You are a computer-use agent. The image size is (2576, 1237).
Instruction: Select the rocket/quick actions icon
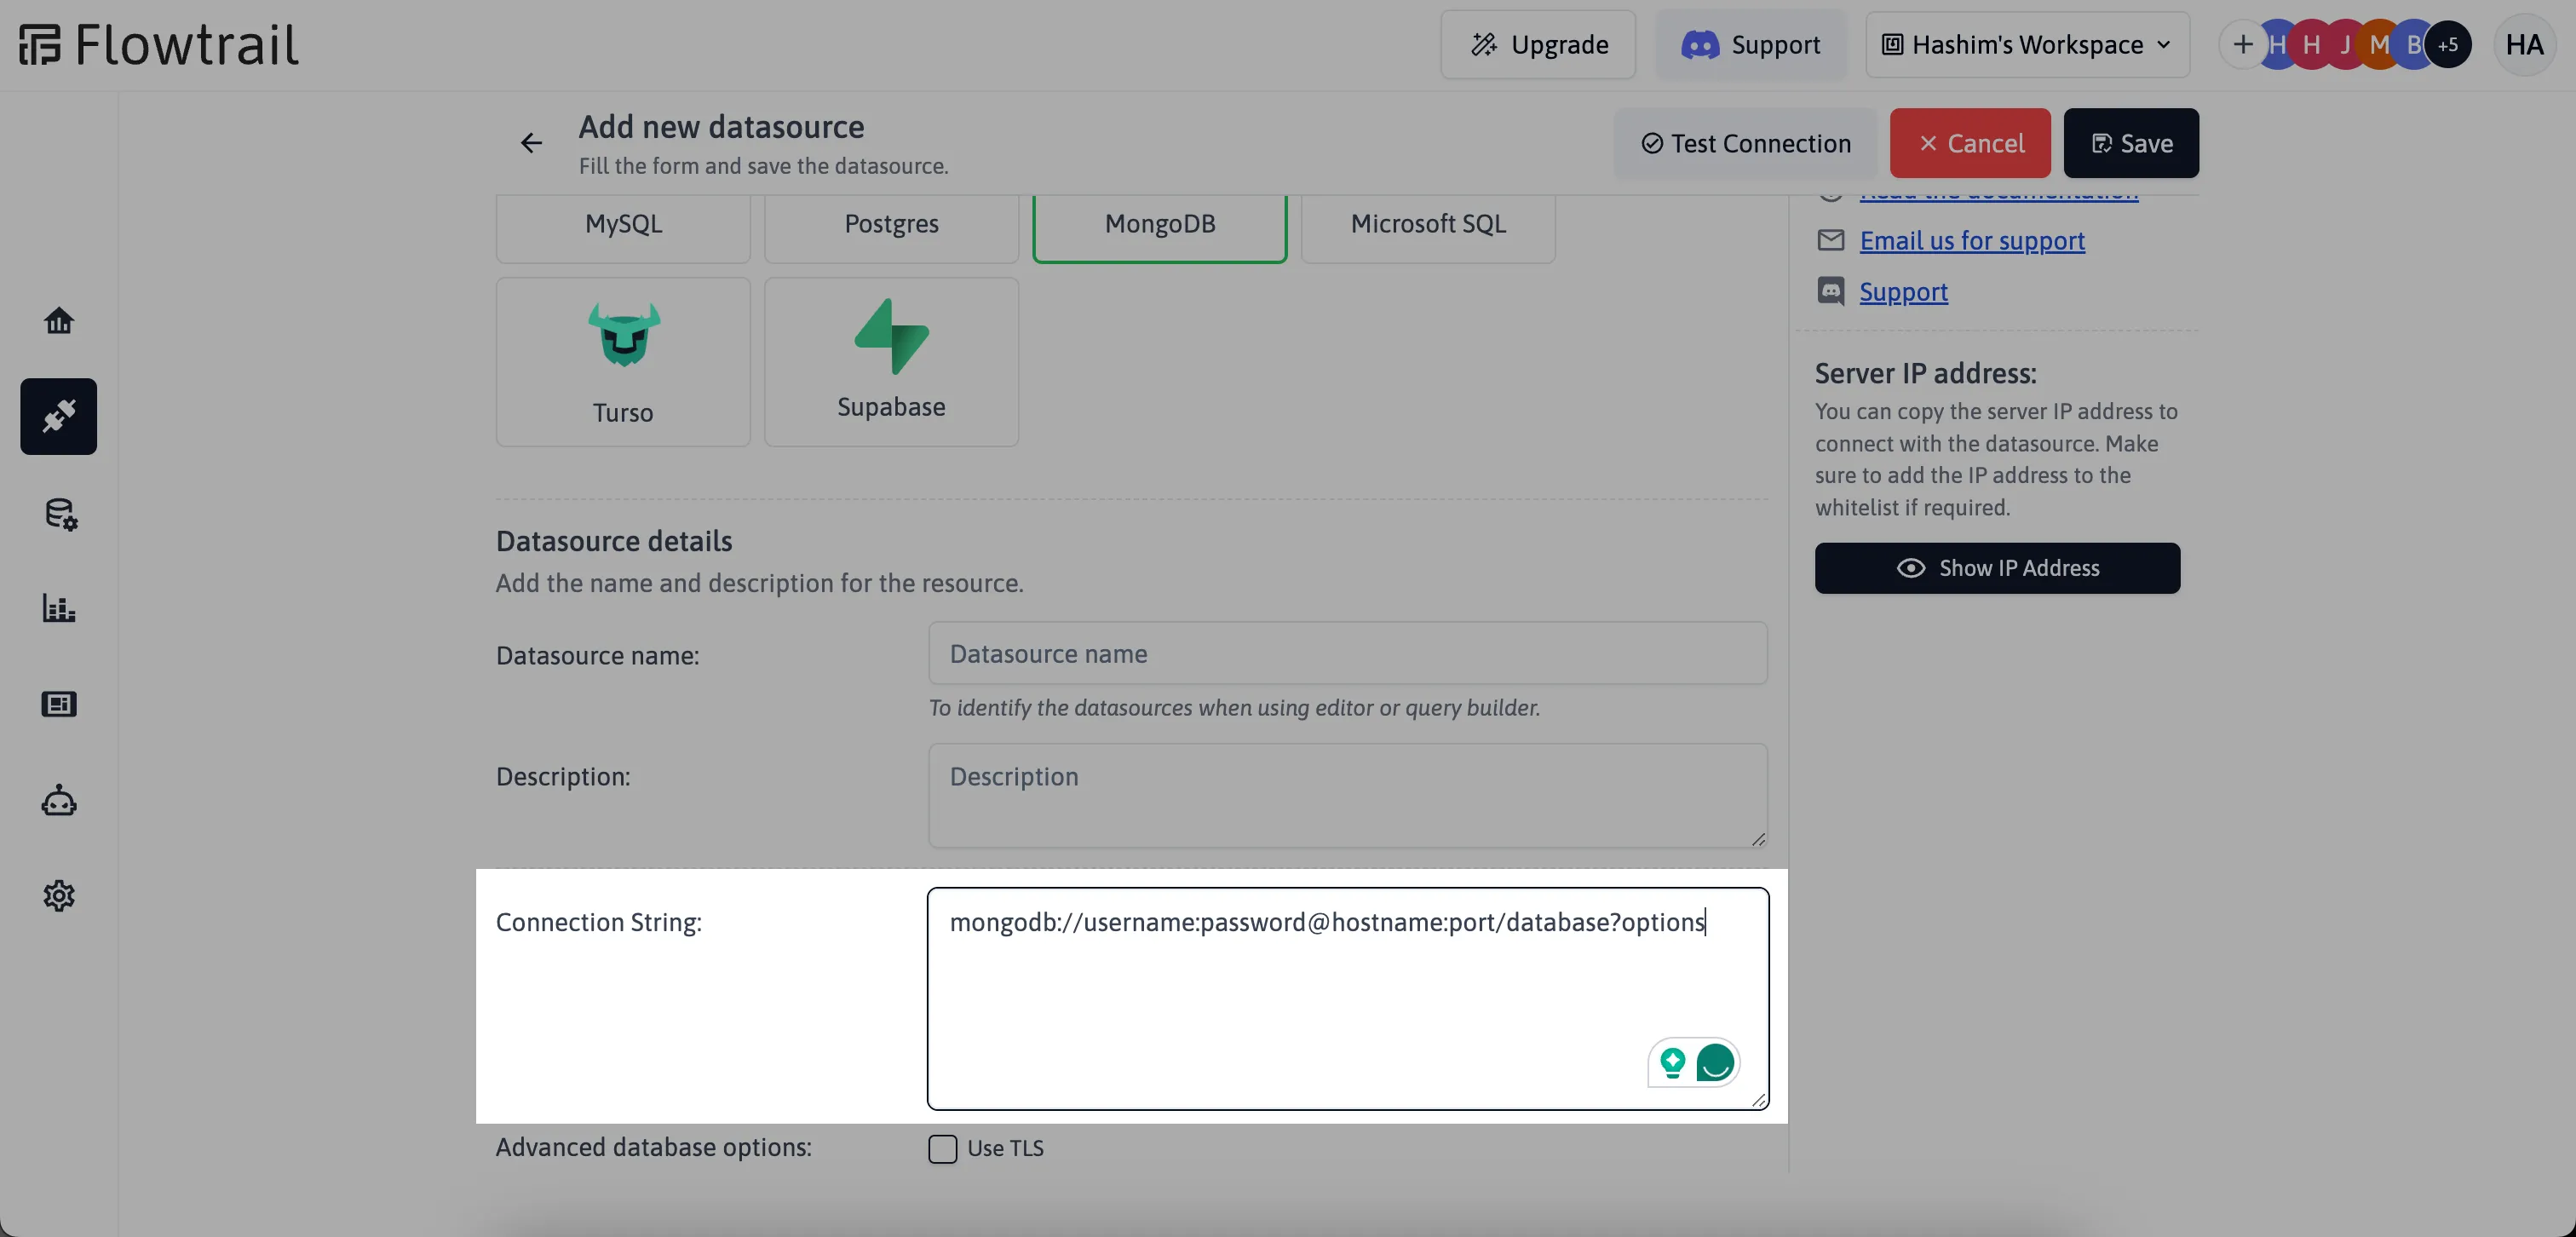(x=59, y=416)
